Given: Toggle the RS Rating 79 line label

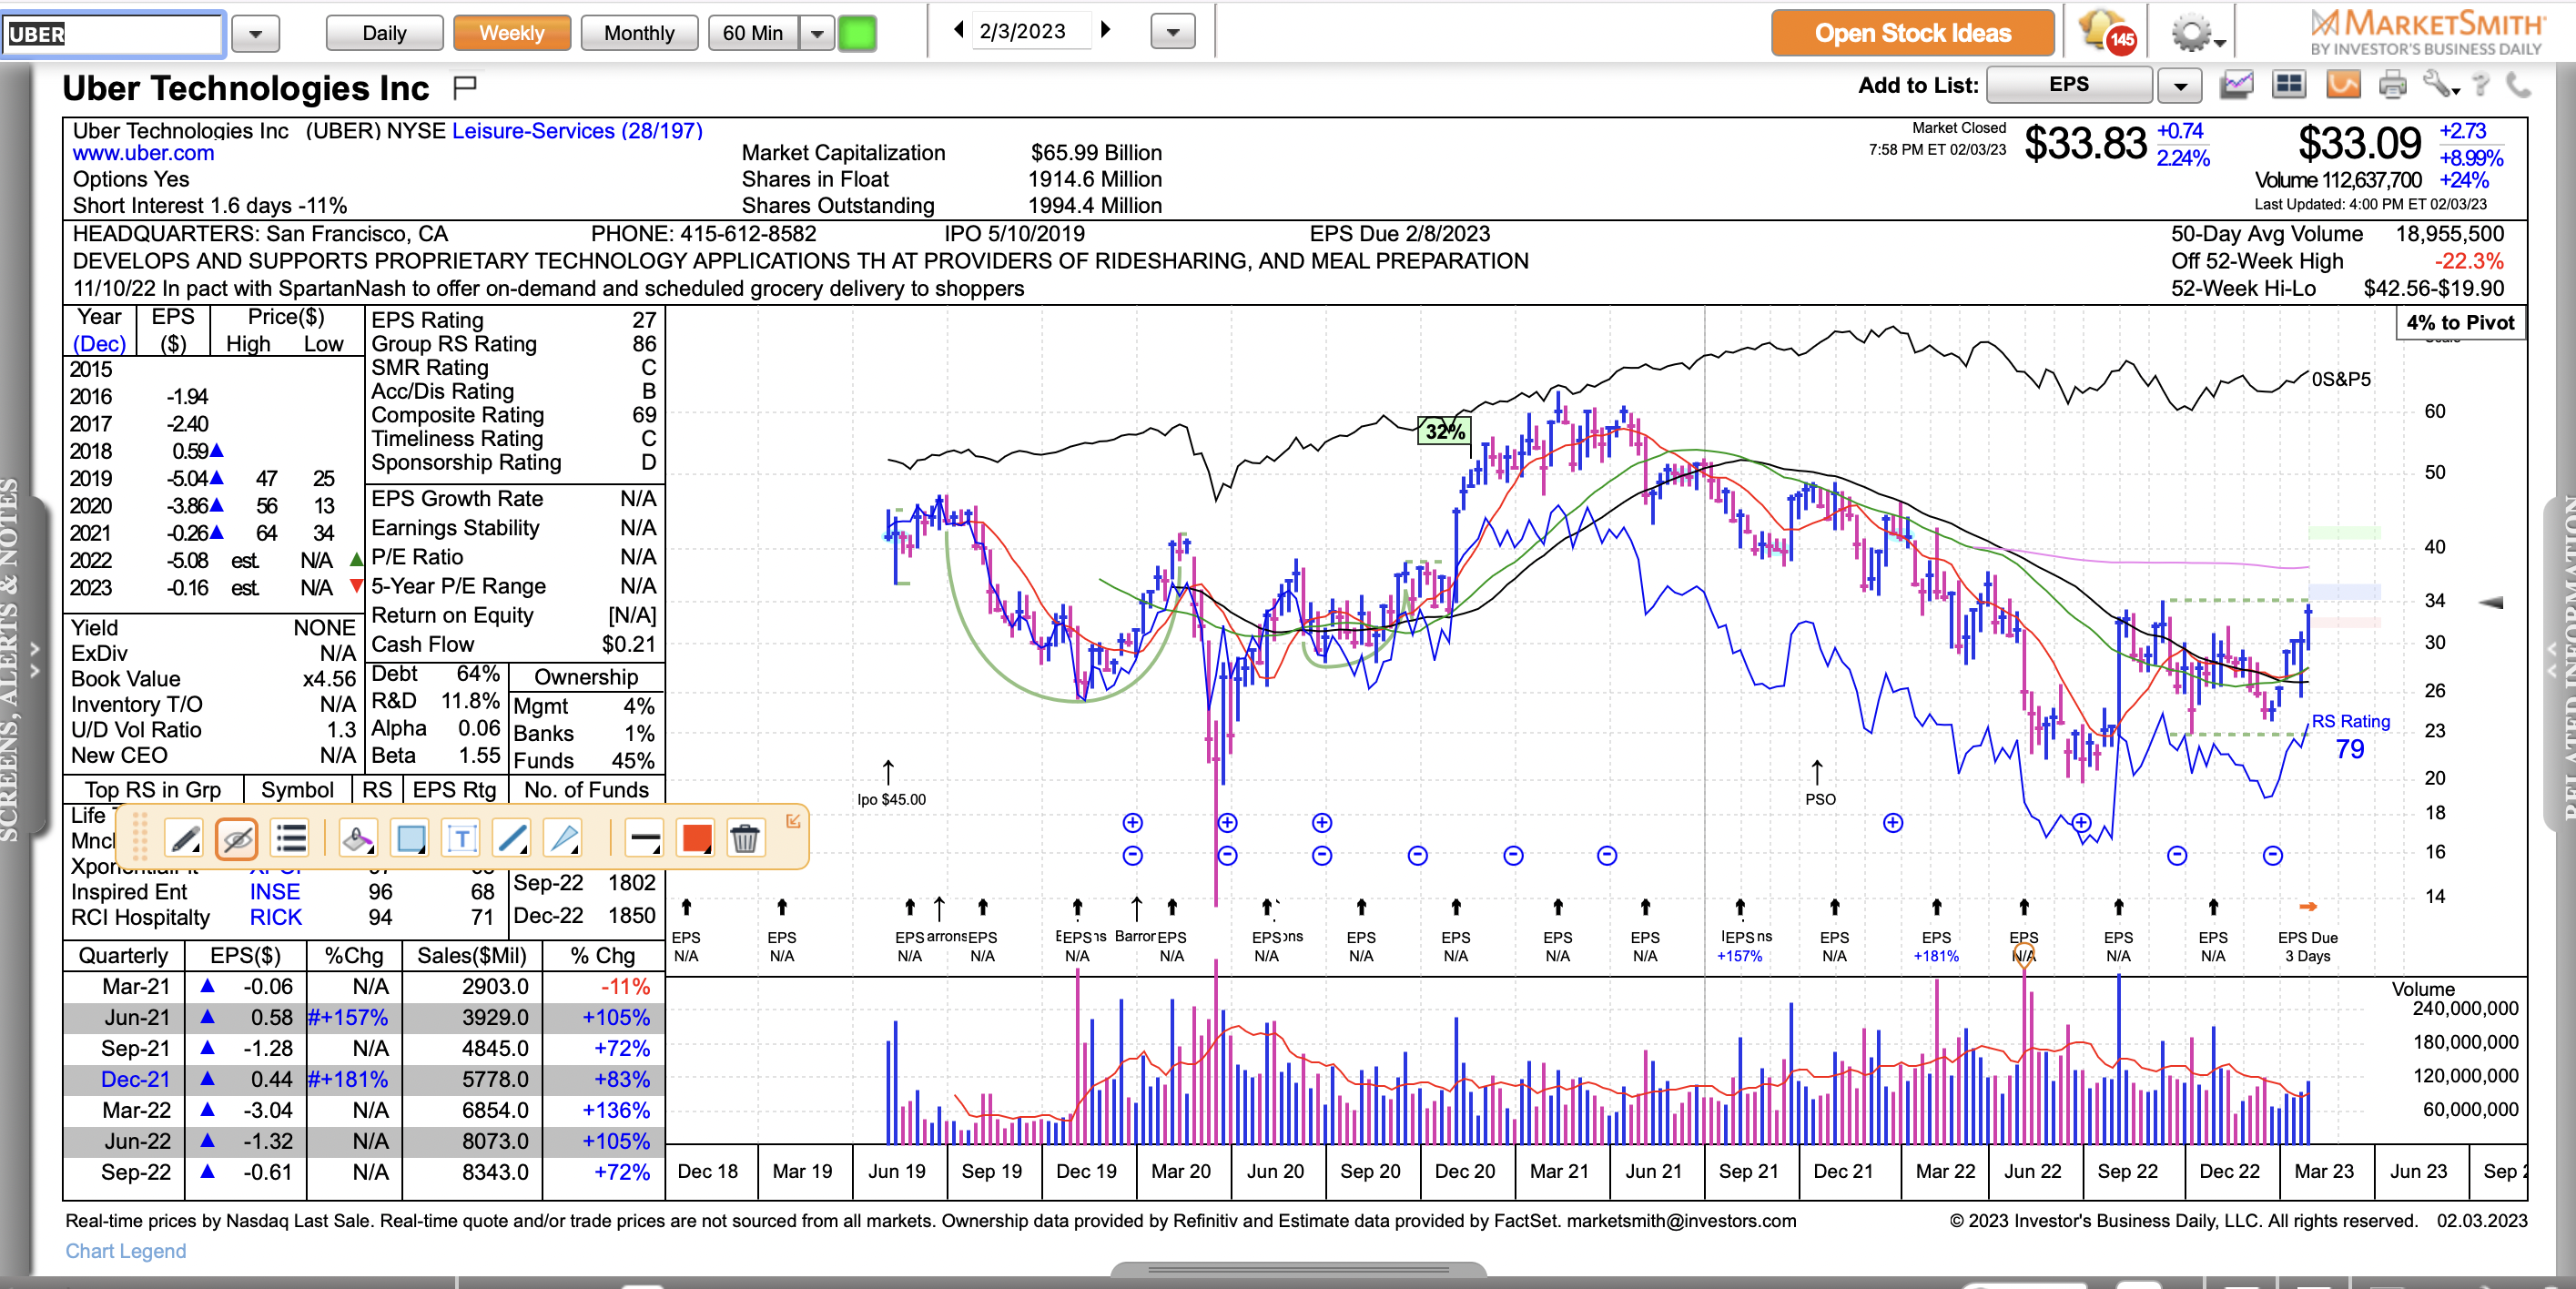Looking at the screenshot, I should (x=2350, y=736).
